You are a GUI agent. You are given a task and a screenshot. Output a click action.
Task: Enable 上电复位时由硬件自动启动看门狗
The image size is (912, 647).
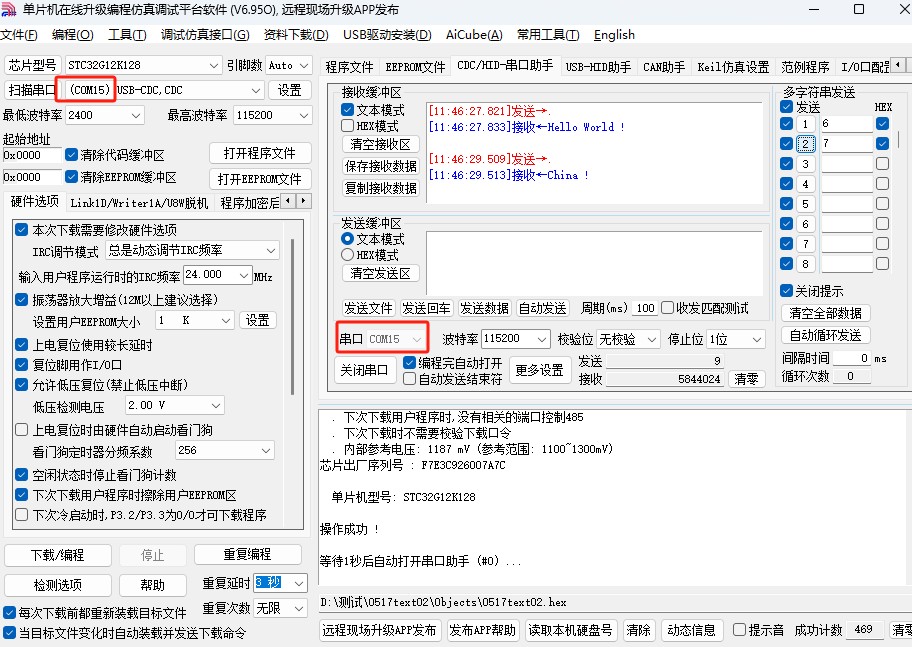[x=22, y=430]
